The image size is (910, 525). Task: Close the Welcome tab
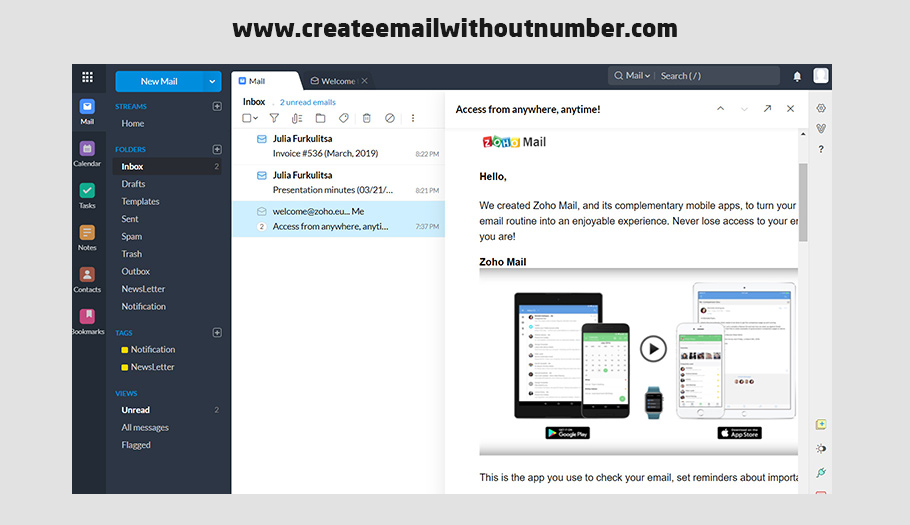[x=364, y=81]
